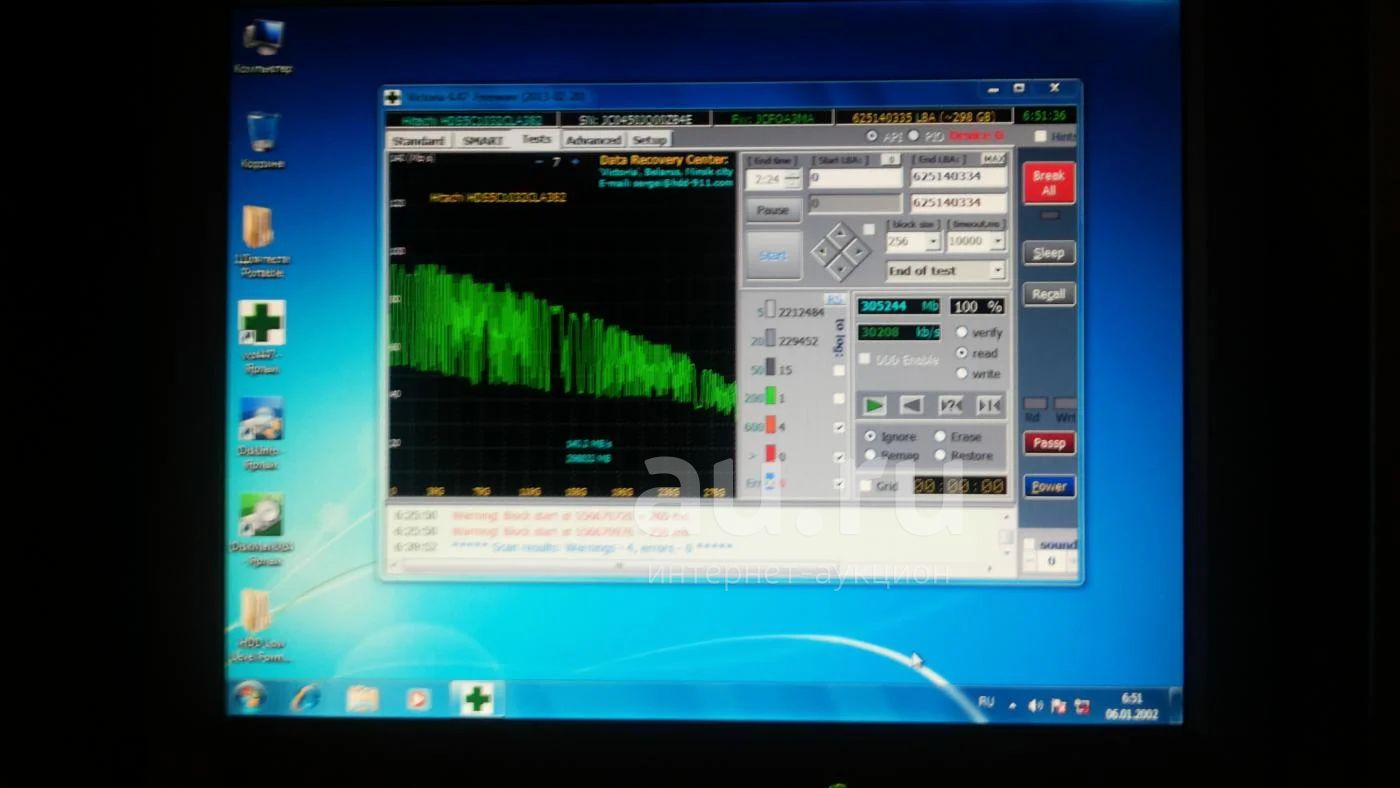This screenshot has height=788, width=1400.
Task: Click the orange 600 ms block swatch
Action: [771, 426]
